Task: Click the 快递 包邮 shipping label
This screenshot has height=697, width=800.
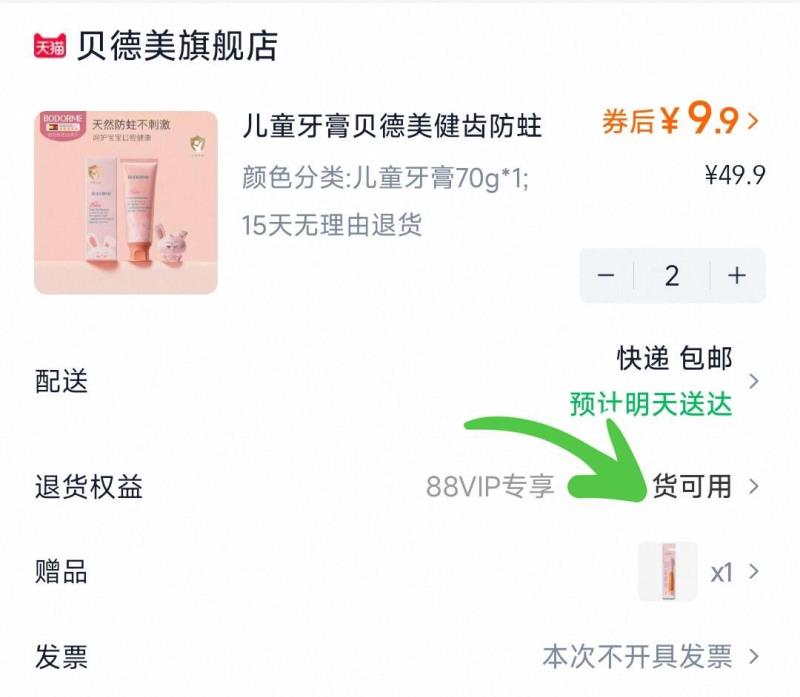Action: click(673, 357)
